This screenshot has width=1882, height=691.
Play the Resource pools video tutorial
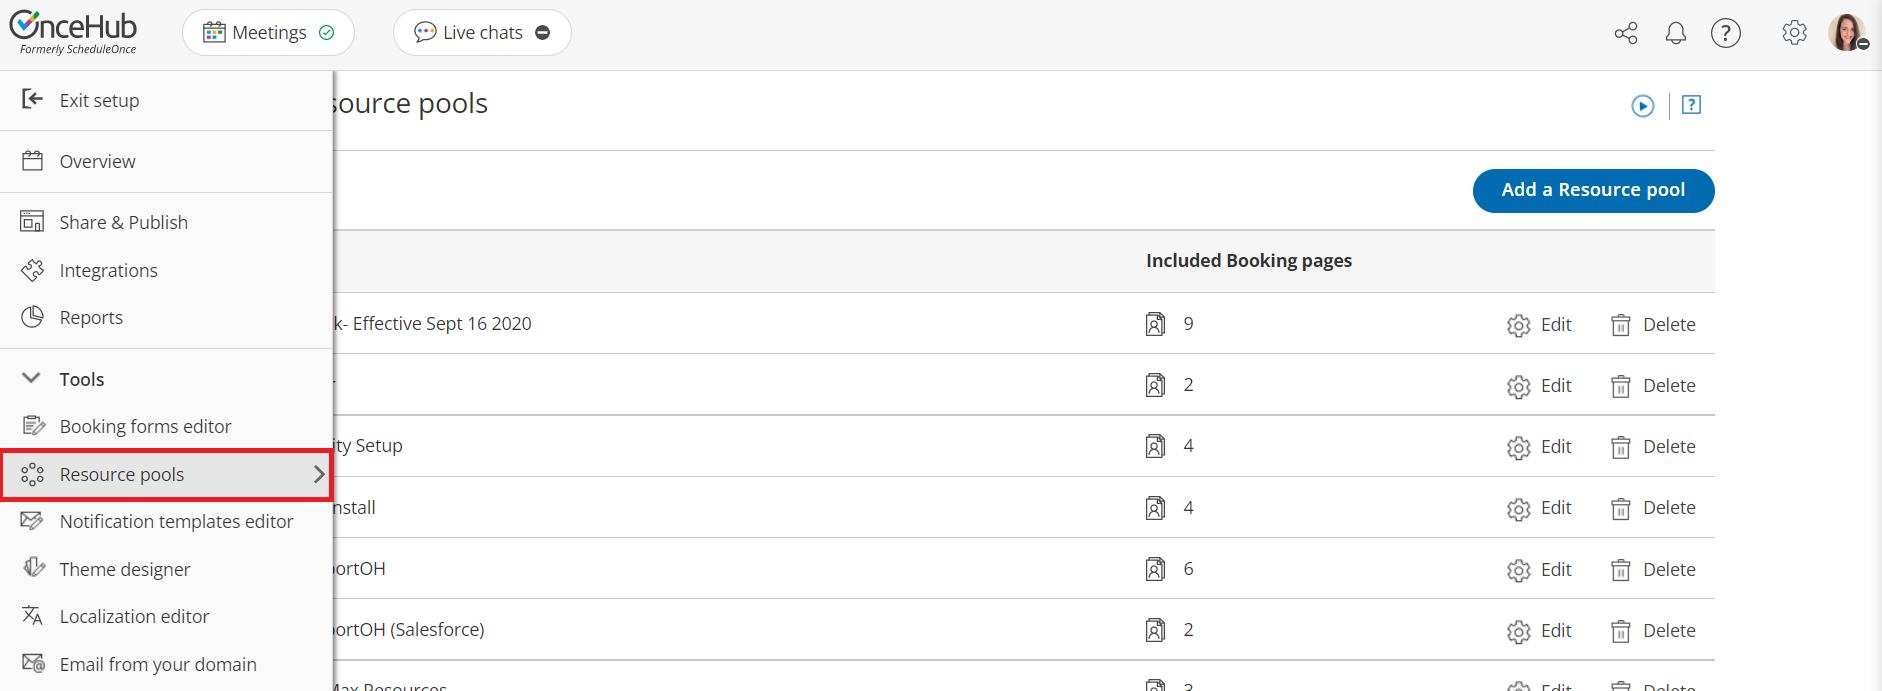[x=1643, y=106]
